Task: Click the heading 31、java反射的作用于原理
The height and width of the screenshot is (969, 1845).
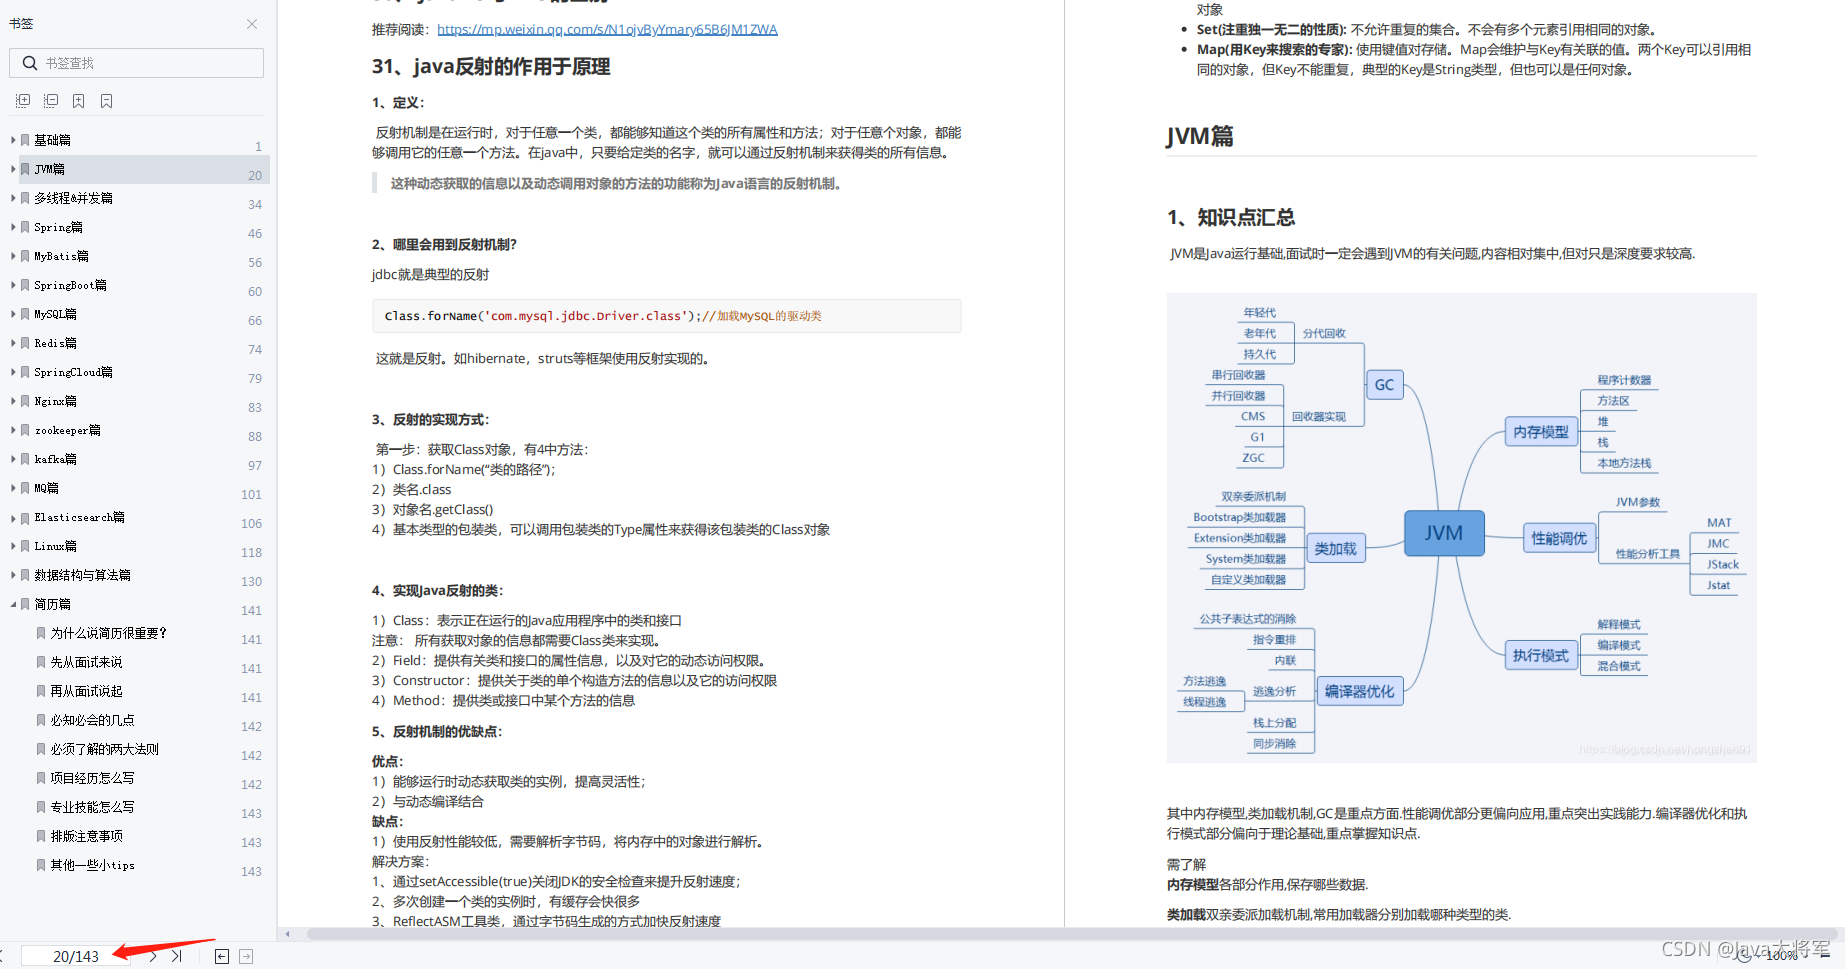Action: [x=491, y=67]
